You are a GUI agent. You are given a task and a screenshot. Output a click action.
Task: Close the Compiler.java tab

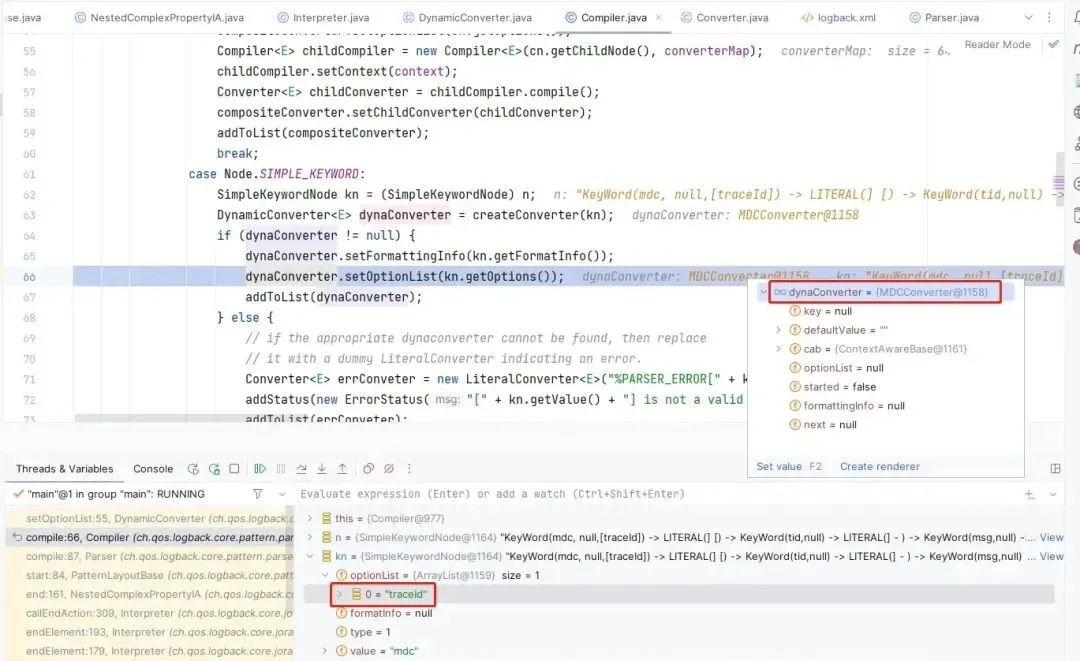click(658, 17)
